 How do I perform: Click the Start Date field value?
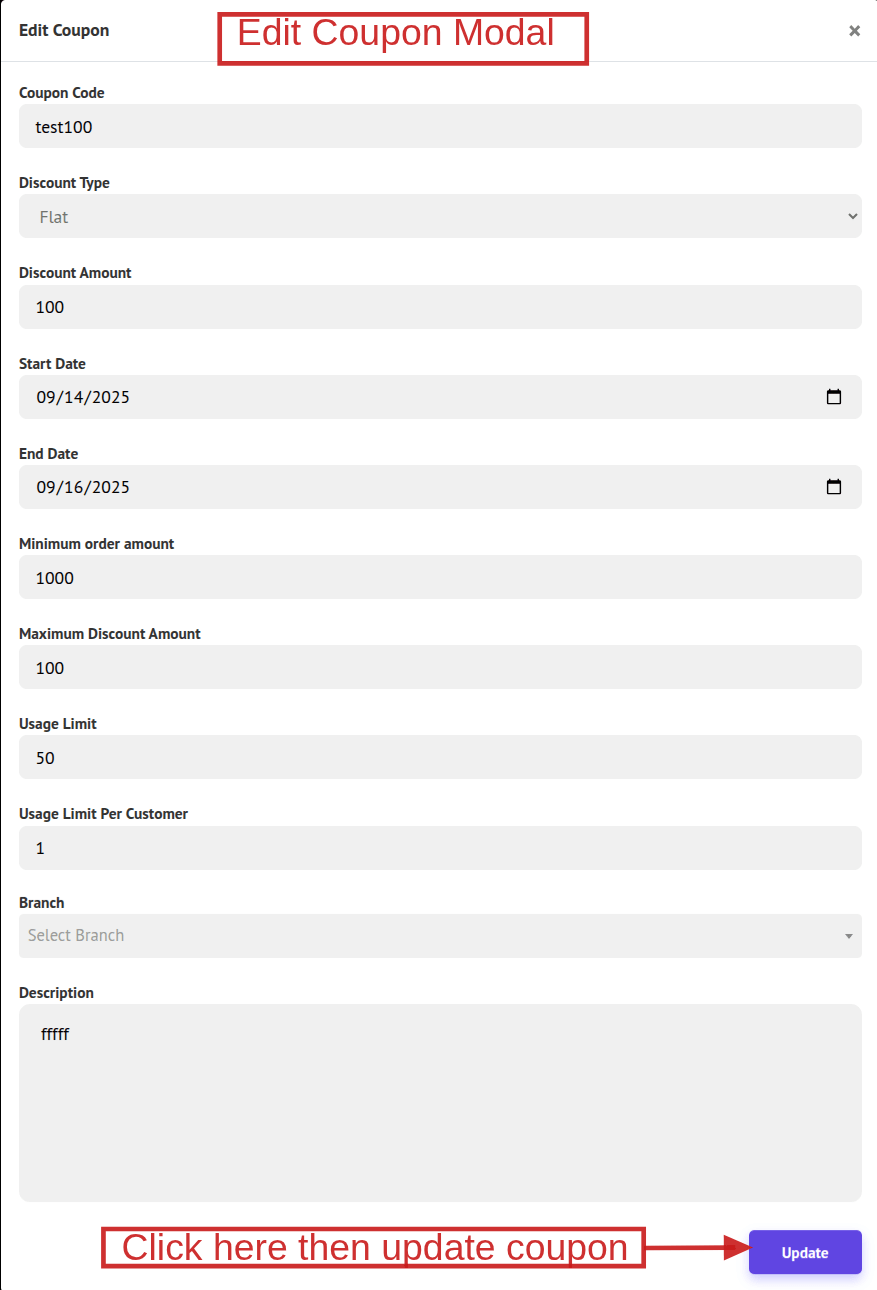pyautogui.click(x=84, y=397)
